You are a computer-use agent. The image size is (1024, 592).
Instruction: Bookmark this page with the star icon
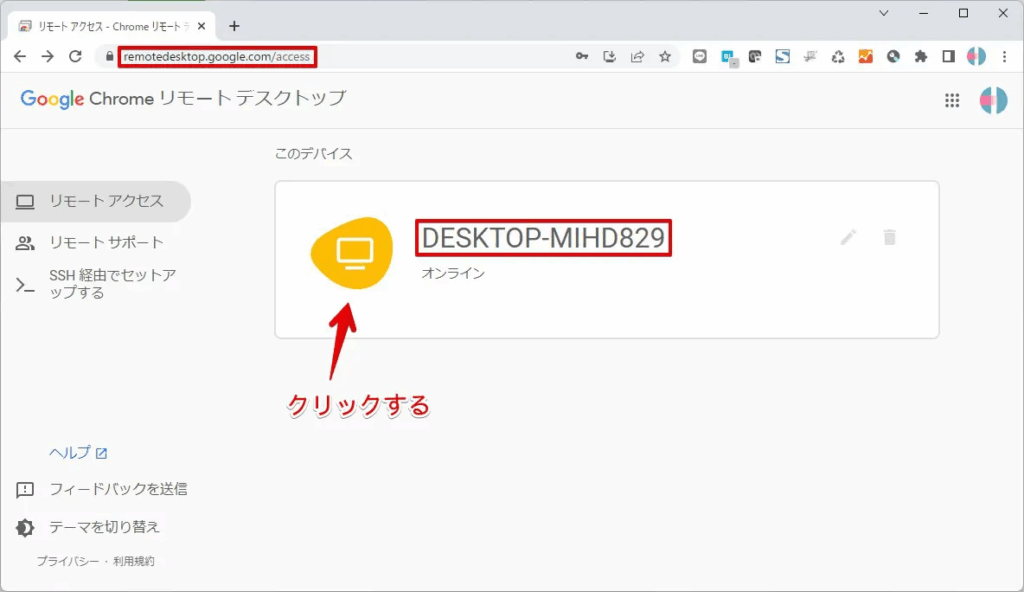pos(665,57)
